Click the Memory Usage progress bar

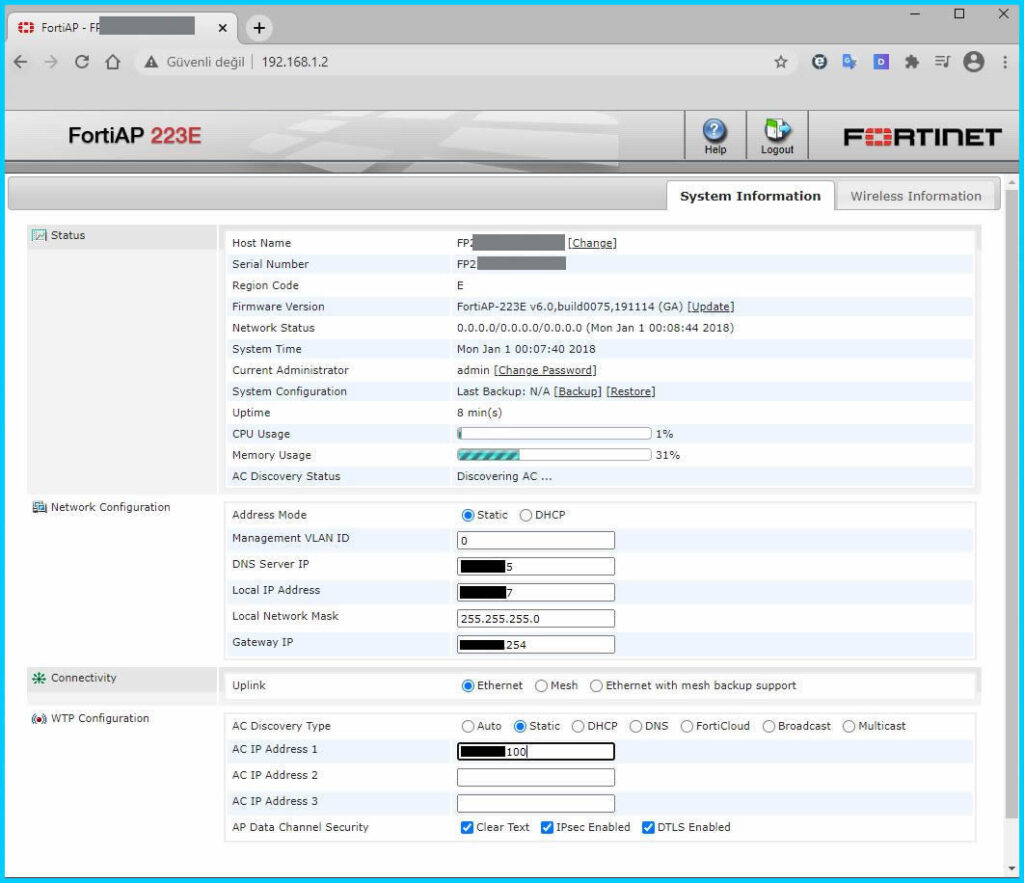(554, 455)
